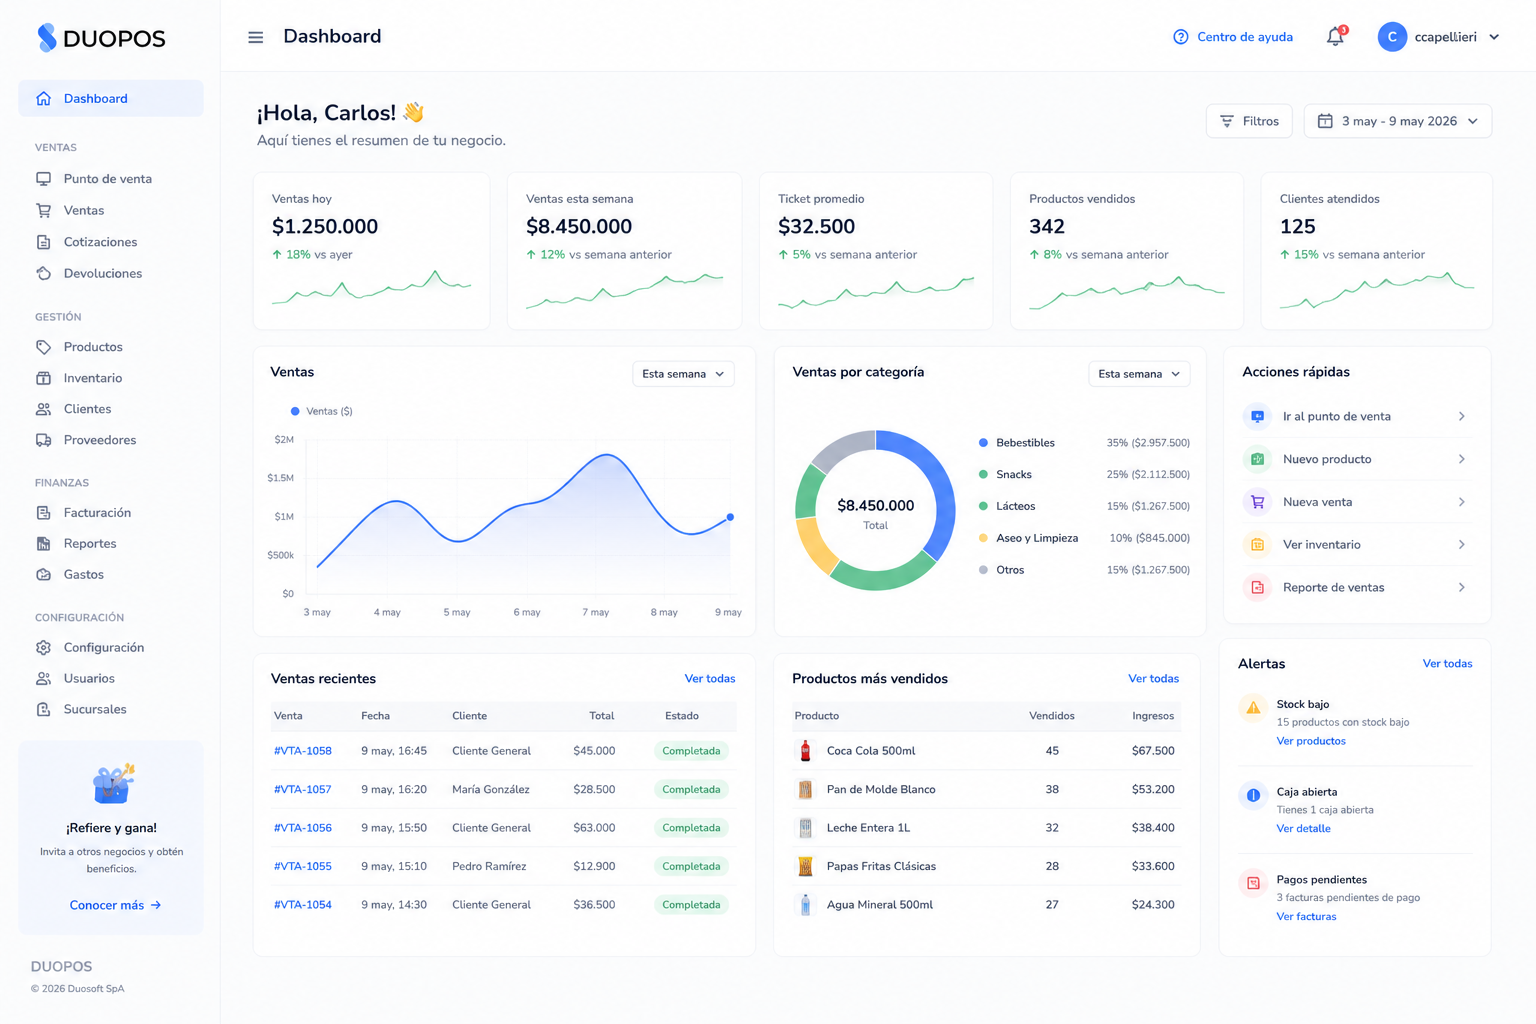The image size is (1536, 1024).
Task: Click the Stock bajo warning triangle icon
Action: [1253, 708]
